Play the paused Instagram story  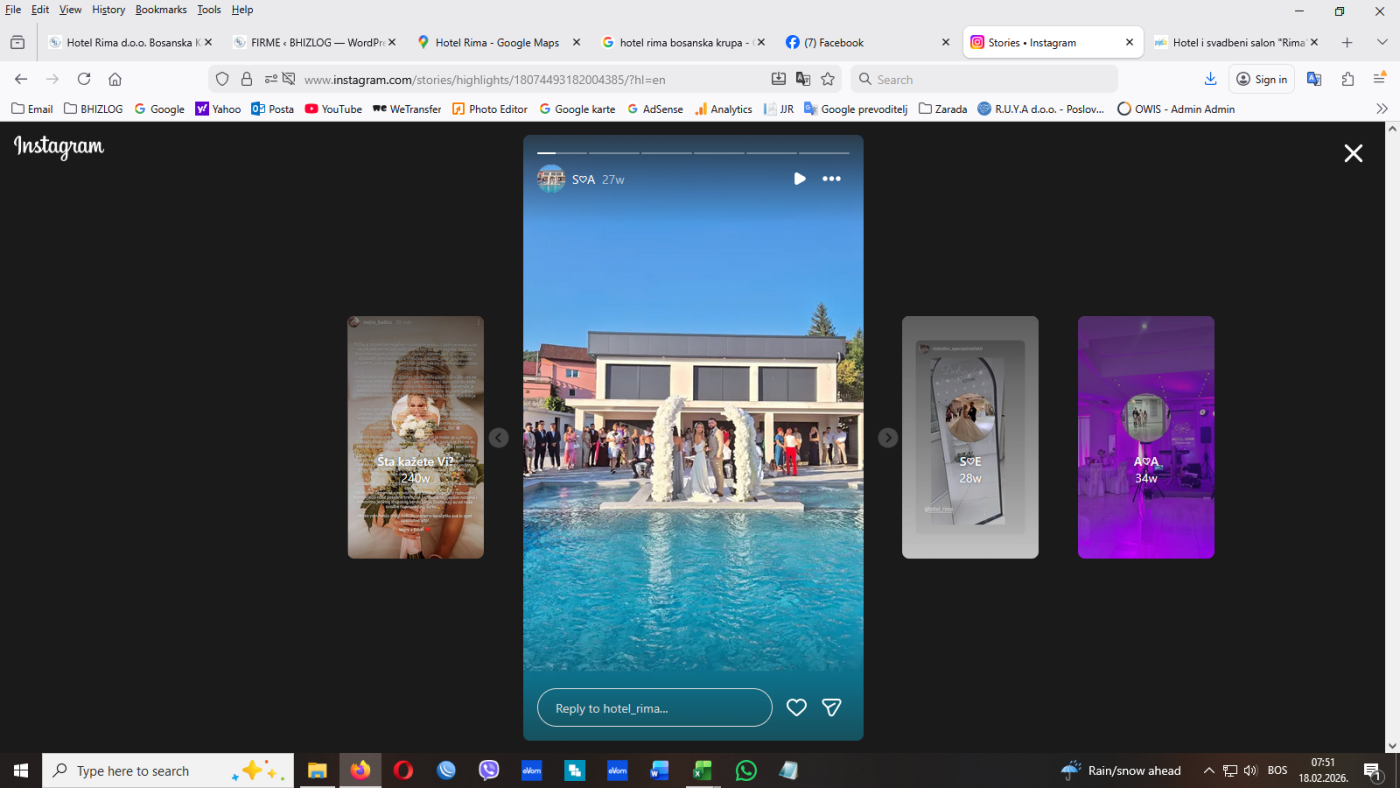coord(800,179)
